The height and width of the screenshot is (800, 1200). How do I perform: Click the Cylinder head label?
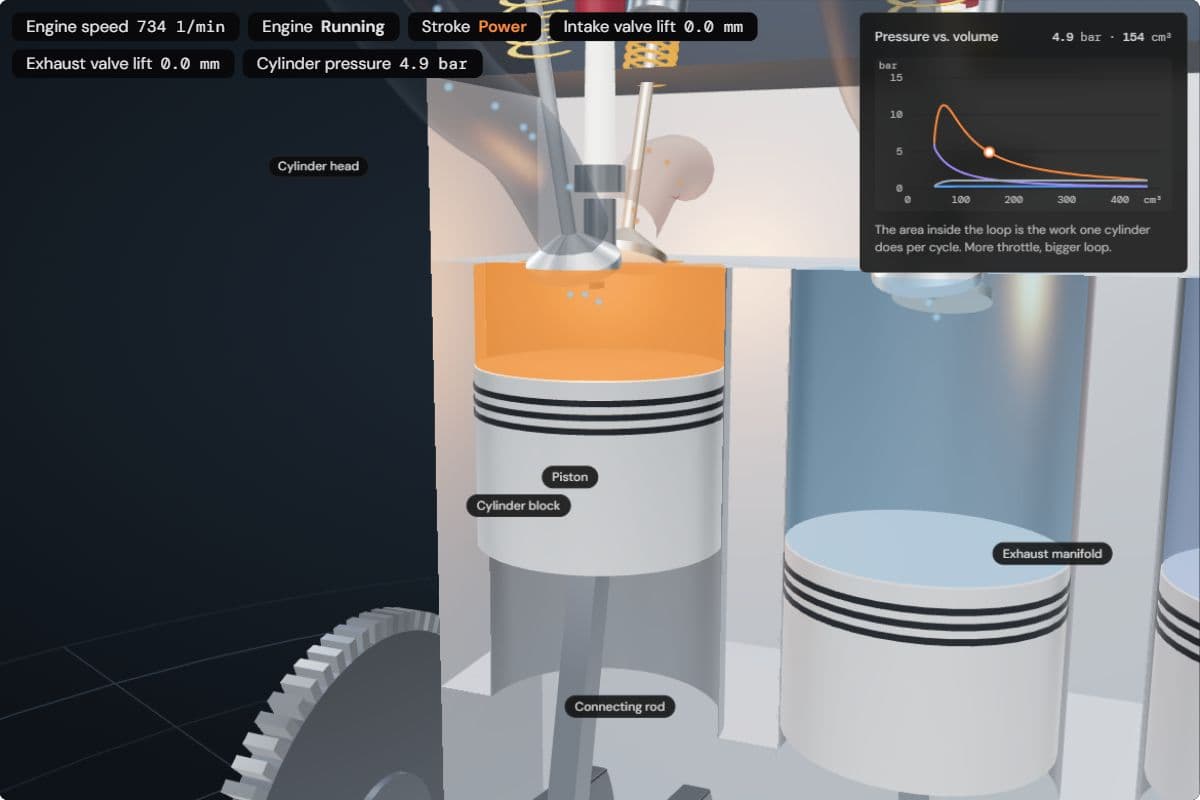coord(318,166)
